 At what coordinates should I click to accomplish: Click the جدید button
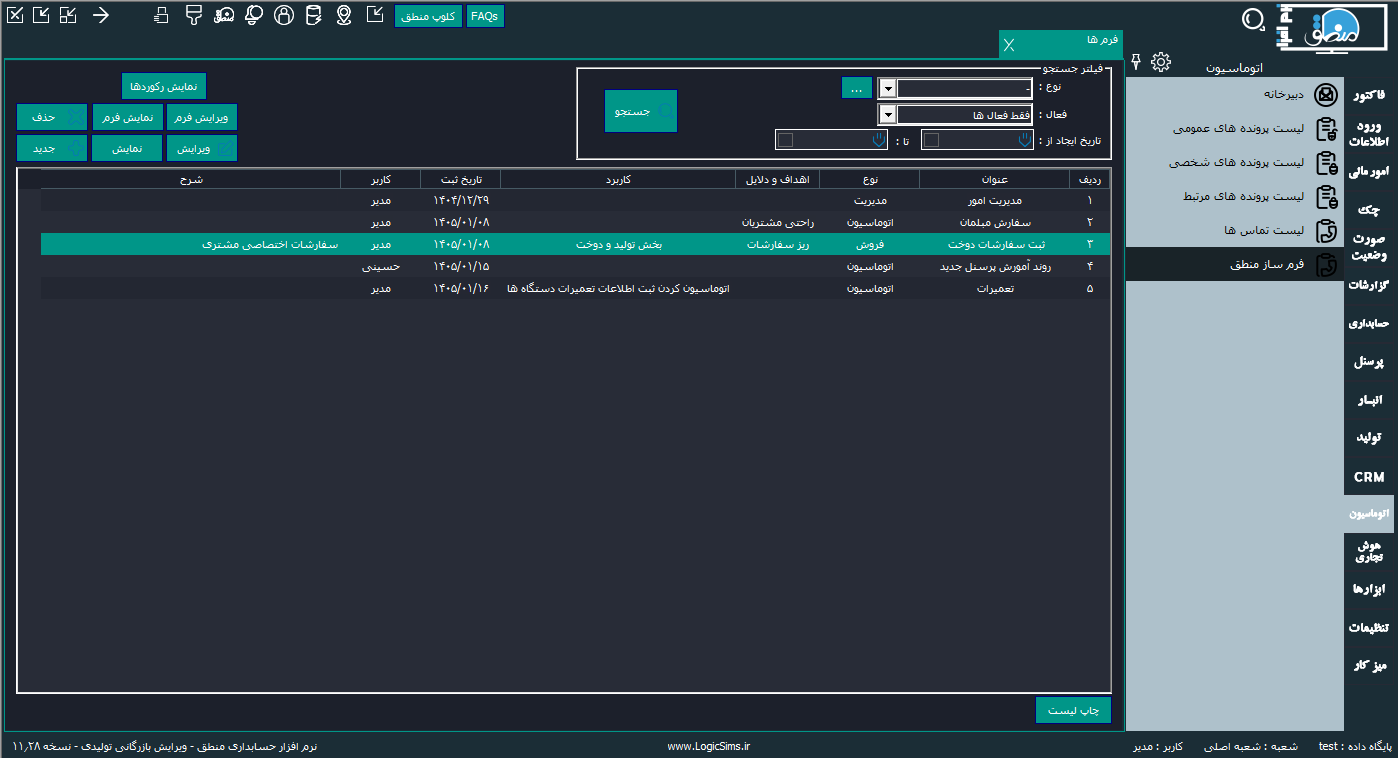tap(52, 148)
